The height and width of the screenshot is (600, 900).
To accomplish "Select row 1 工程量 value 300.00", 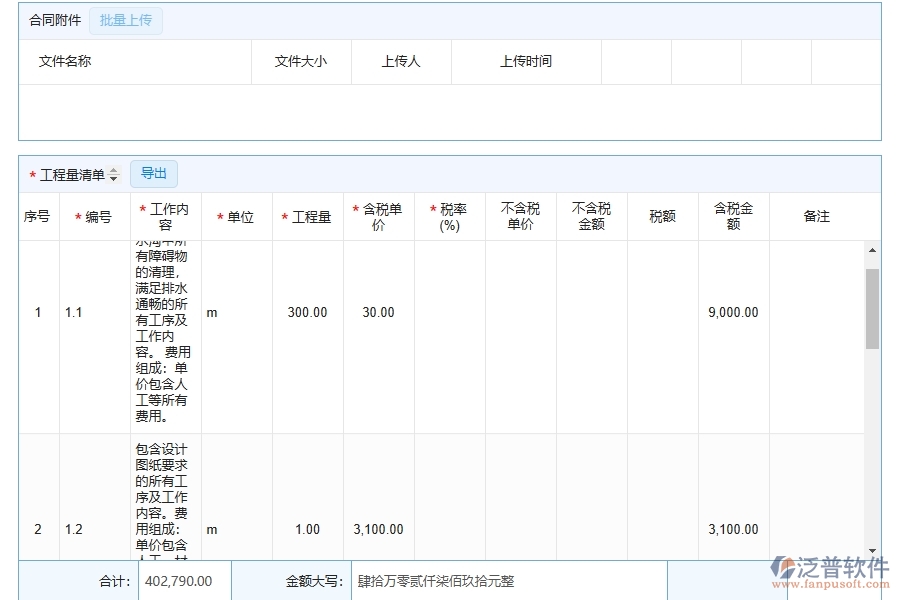I will (x=306, y=312).
